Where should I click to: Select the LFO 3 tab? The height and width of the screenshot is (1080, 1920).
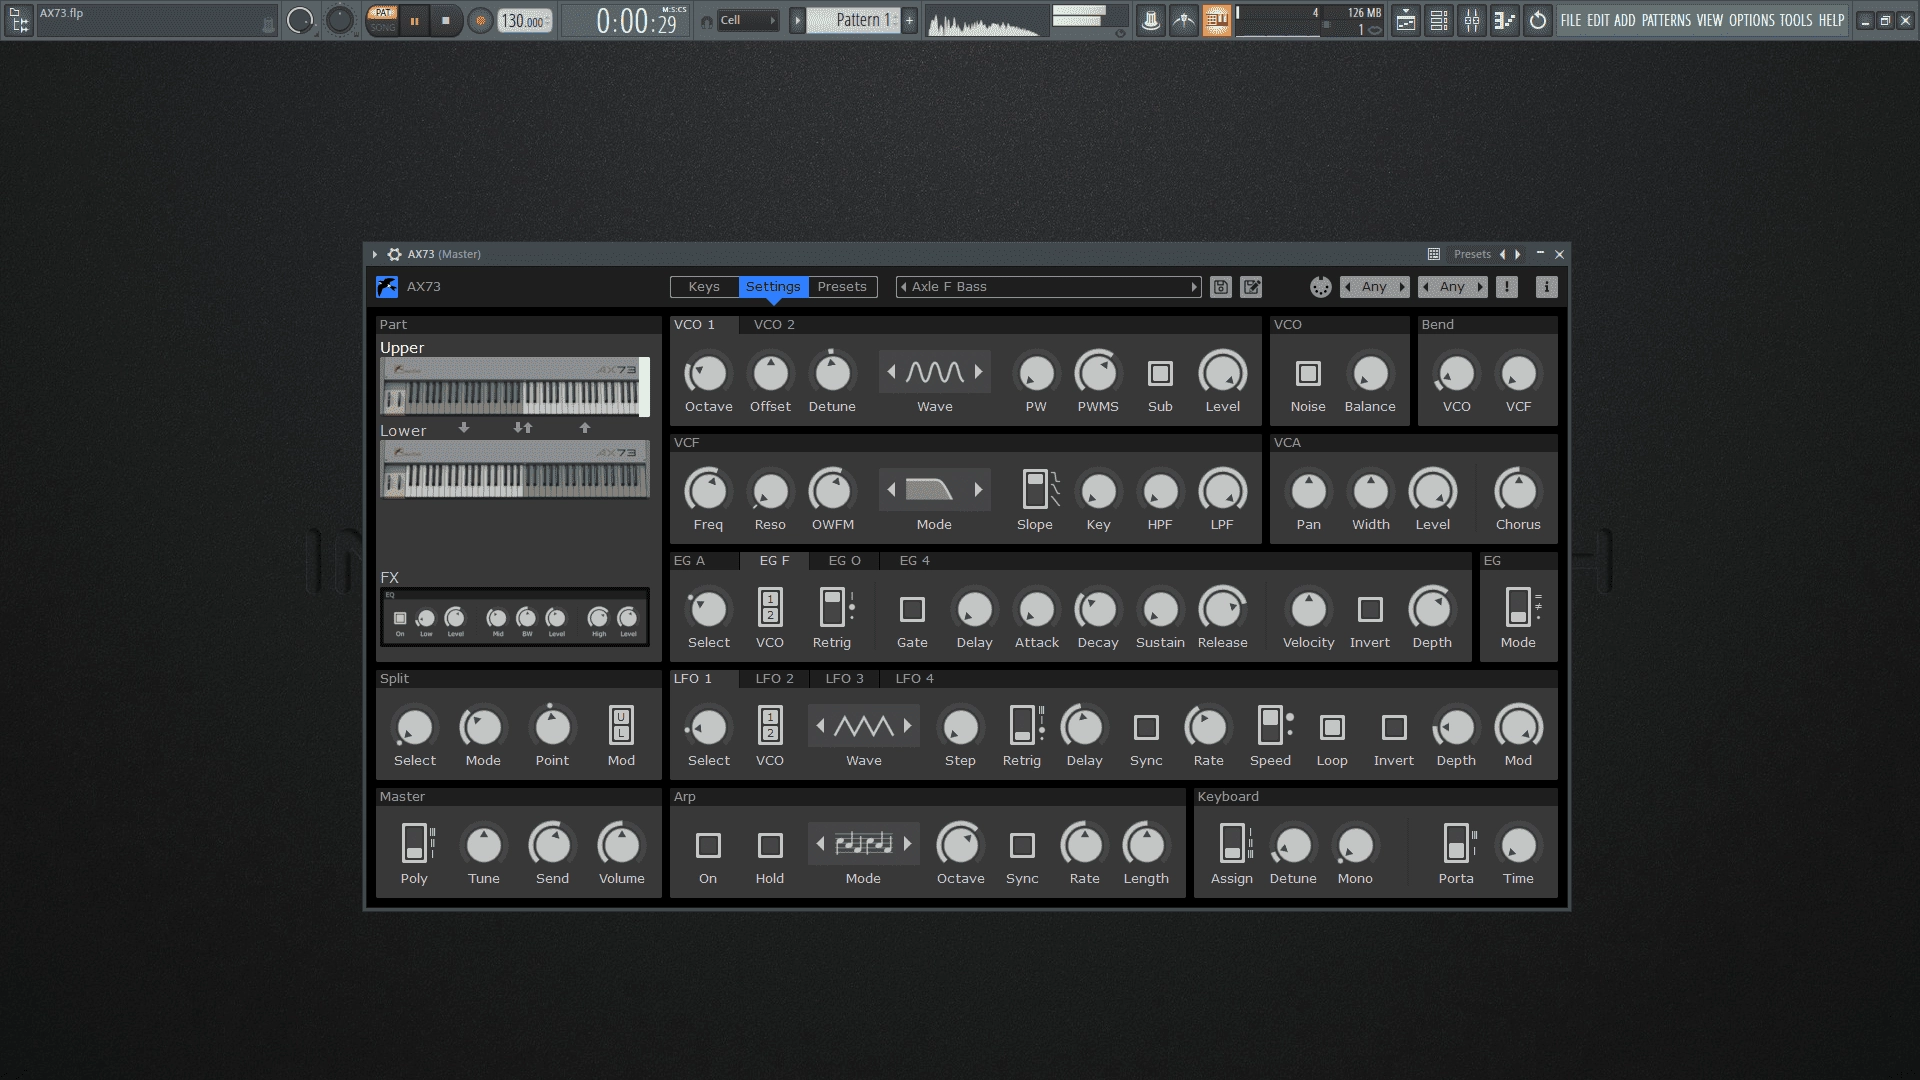845,679
